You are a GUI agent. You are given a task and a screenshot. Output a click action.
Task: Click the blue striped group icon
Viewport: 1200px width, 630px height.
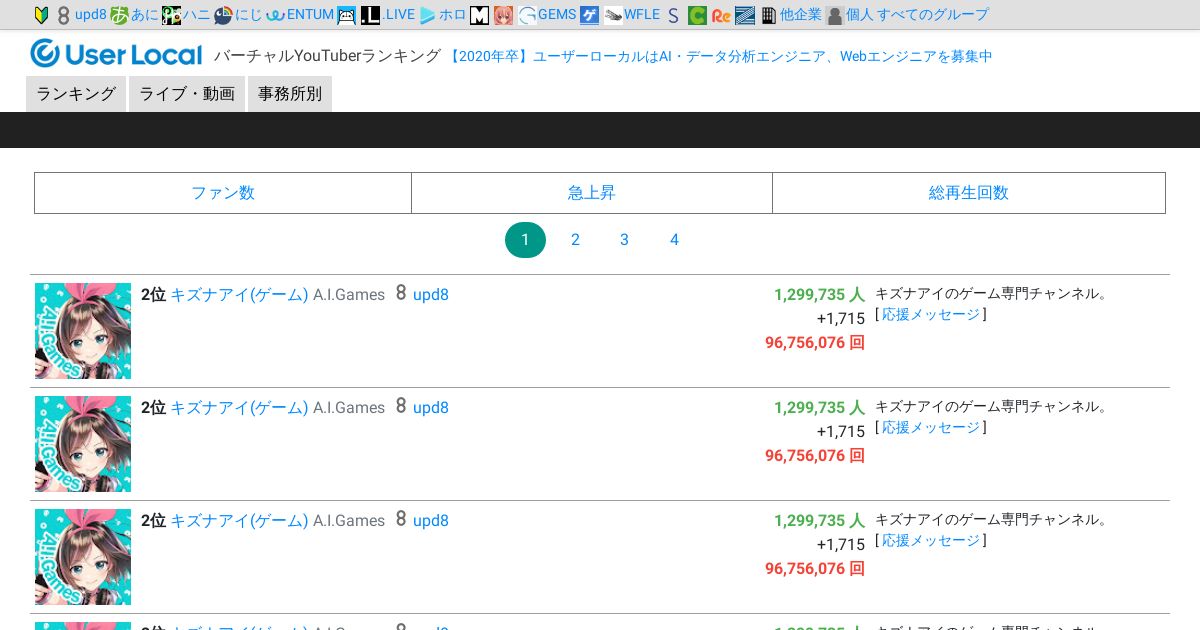tap(745, 15)
